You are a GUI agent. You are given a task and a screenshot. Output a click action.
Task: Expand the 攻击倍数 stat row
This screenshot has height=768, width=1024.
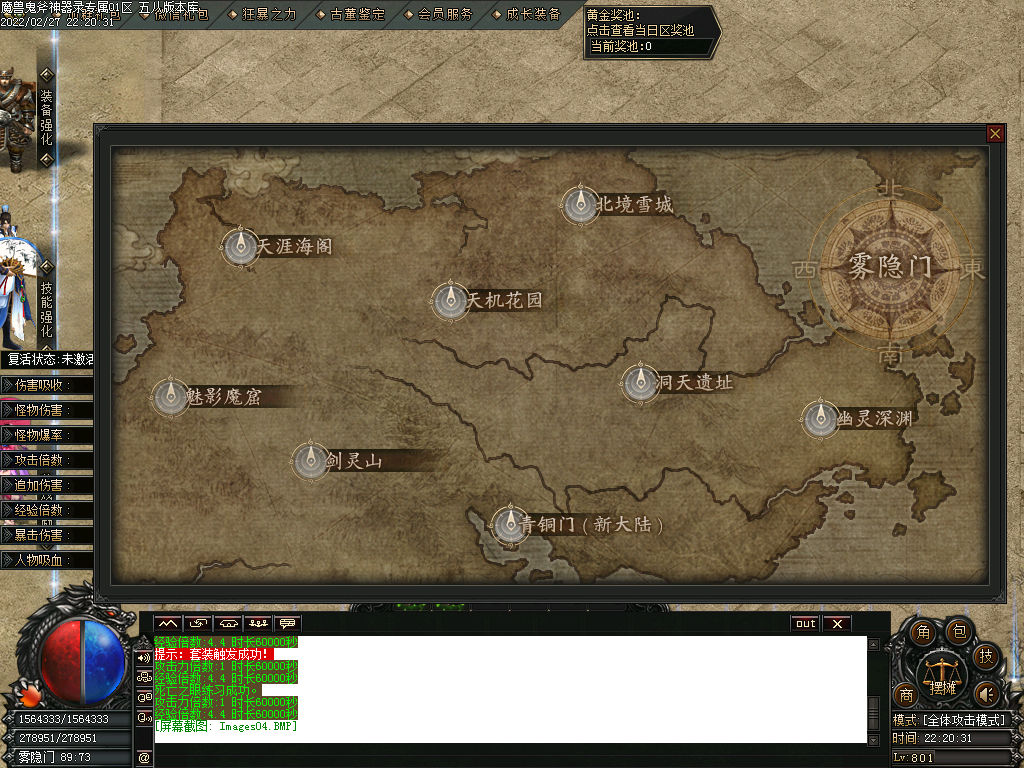tap(46, 460)
